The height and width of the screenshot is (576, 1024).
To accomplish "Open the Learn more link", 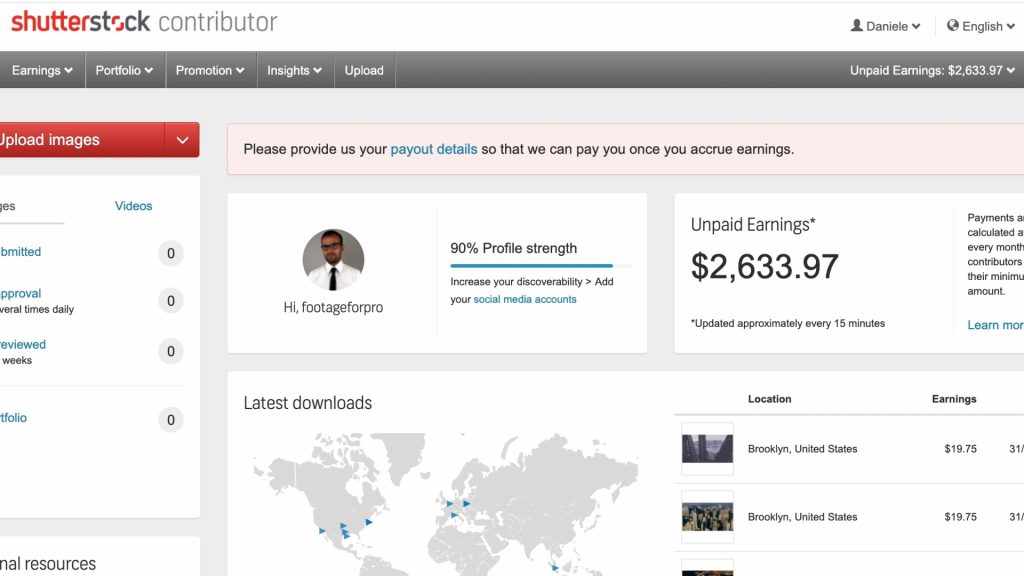I will click(x=995, y=325).
